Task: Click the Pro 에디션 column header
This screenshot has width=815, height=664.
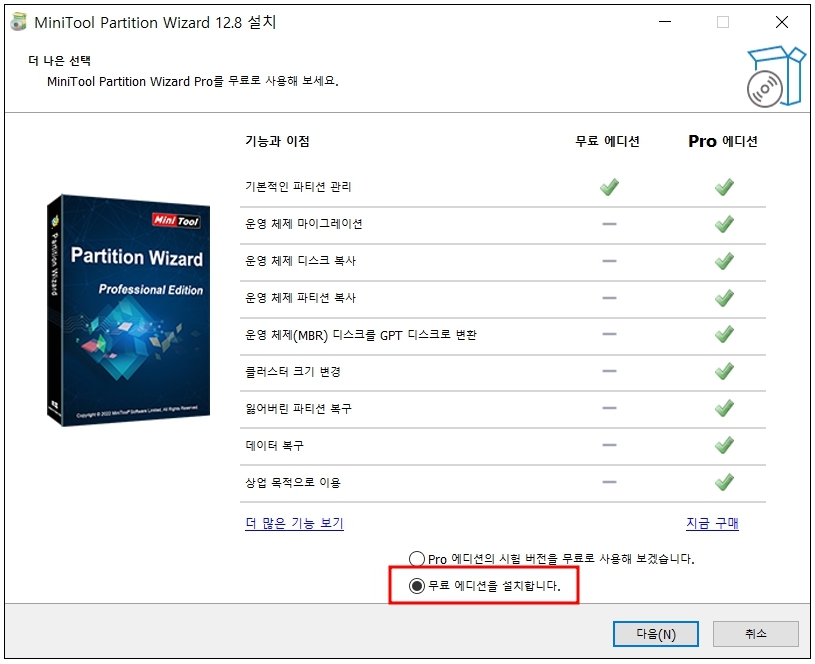Action: [x=723, y=141]
